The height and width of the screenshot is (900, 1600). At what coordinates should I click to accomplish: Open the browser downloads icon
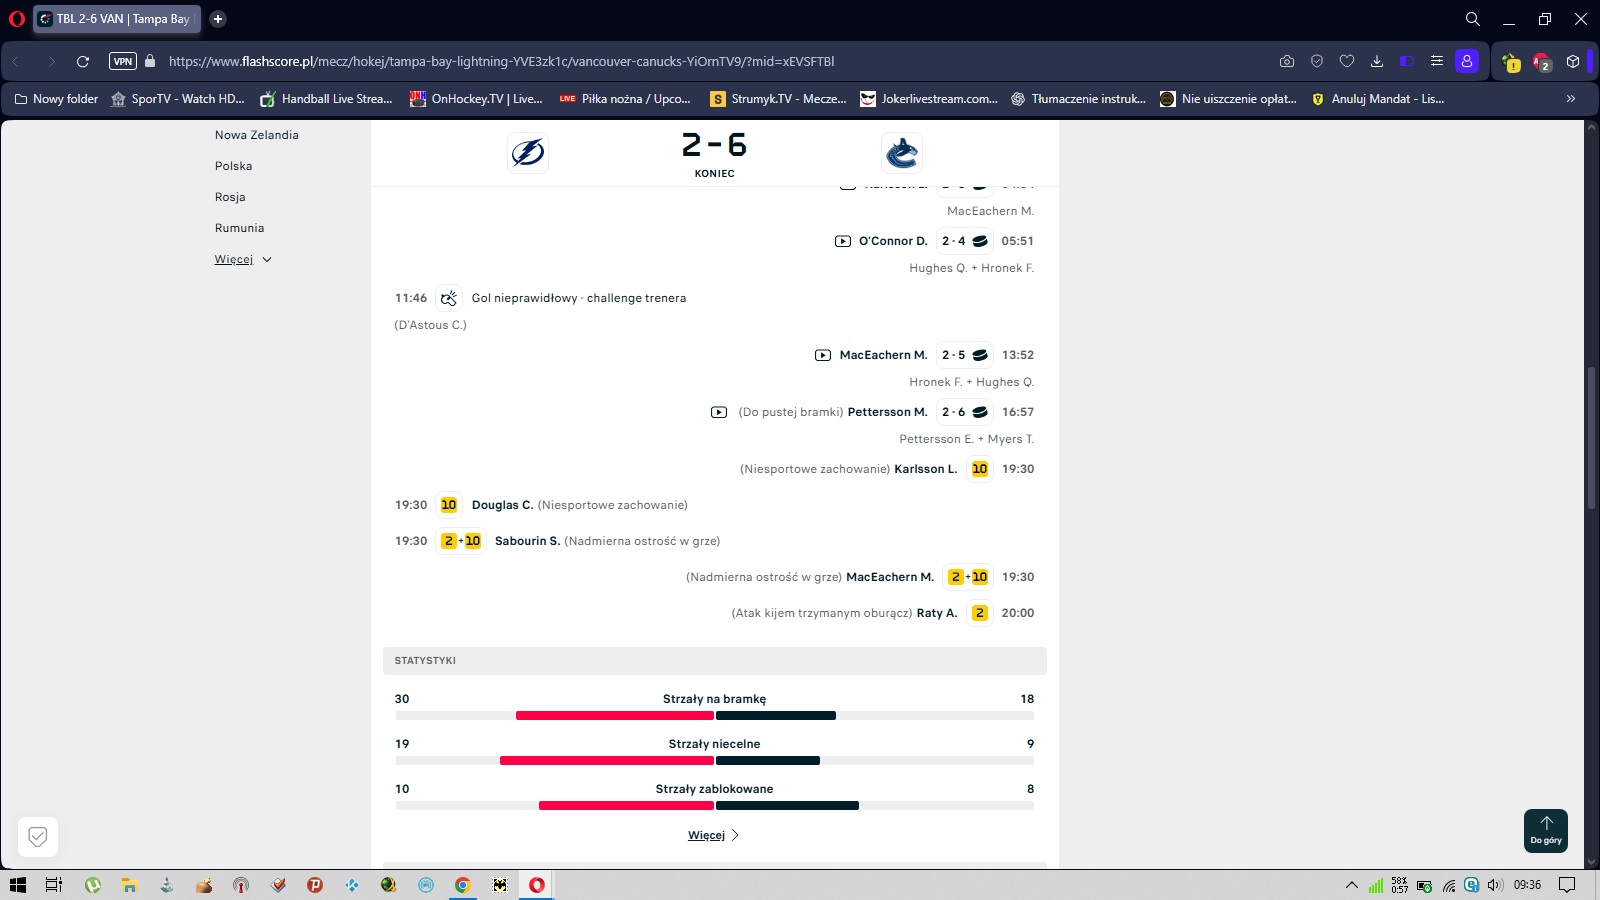[1377, 61]
